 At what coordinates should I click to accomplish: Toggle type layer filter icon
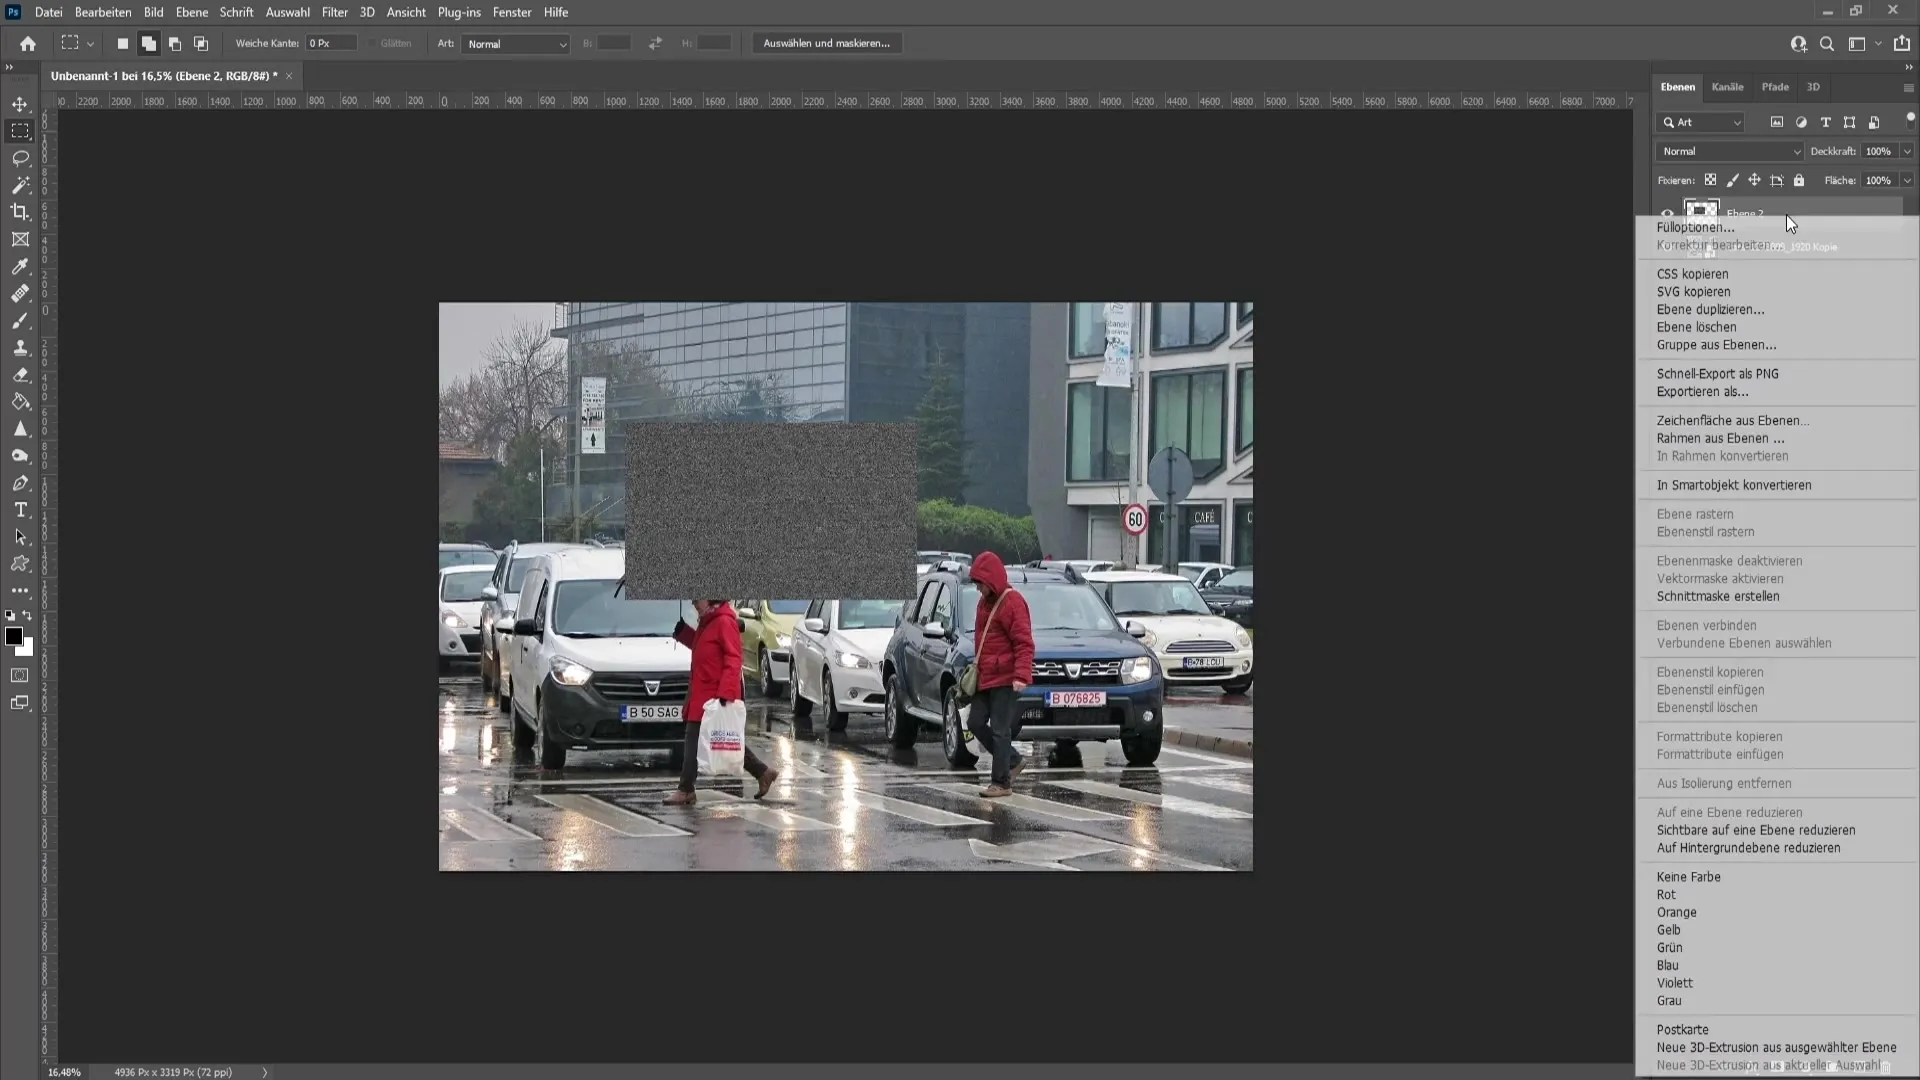click(x=1826, y=122)
